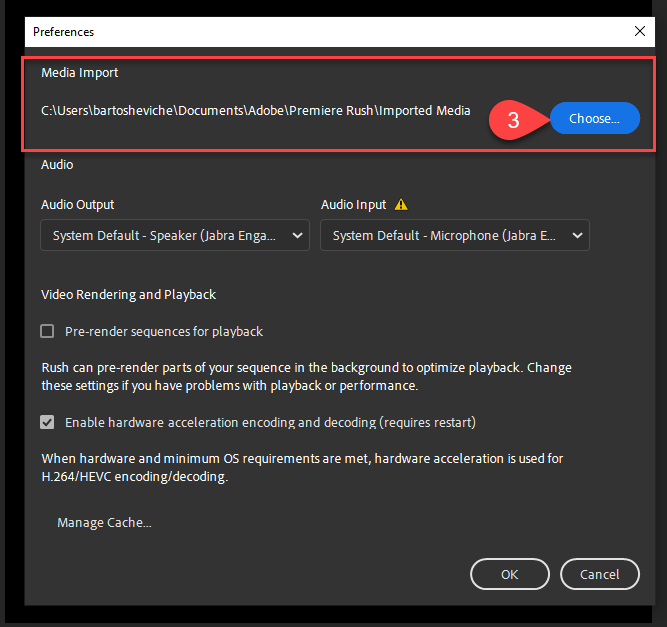Click the pre-render description paragraph
Screen dimensions: 667x627
(306, 376)
